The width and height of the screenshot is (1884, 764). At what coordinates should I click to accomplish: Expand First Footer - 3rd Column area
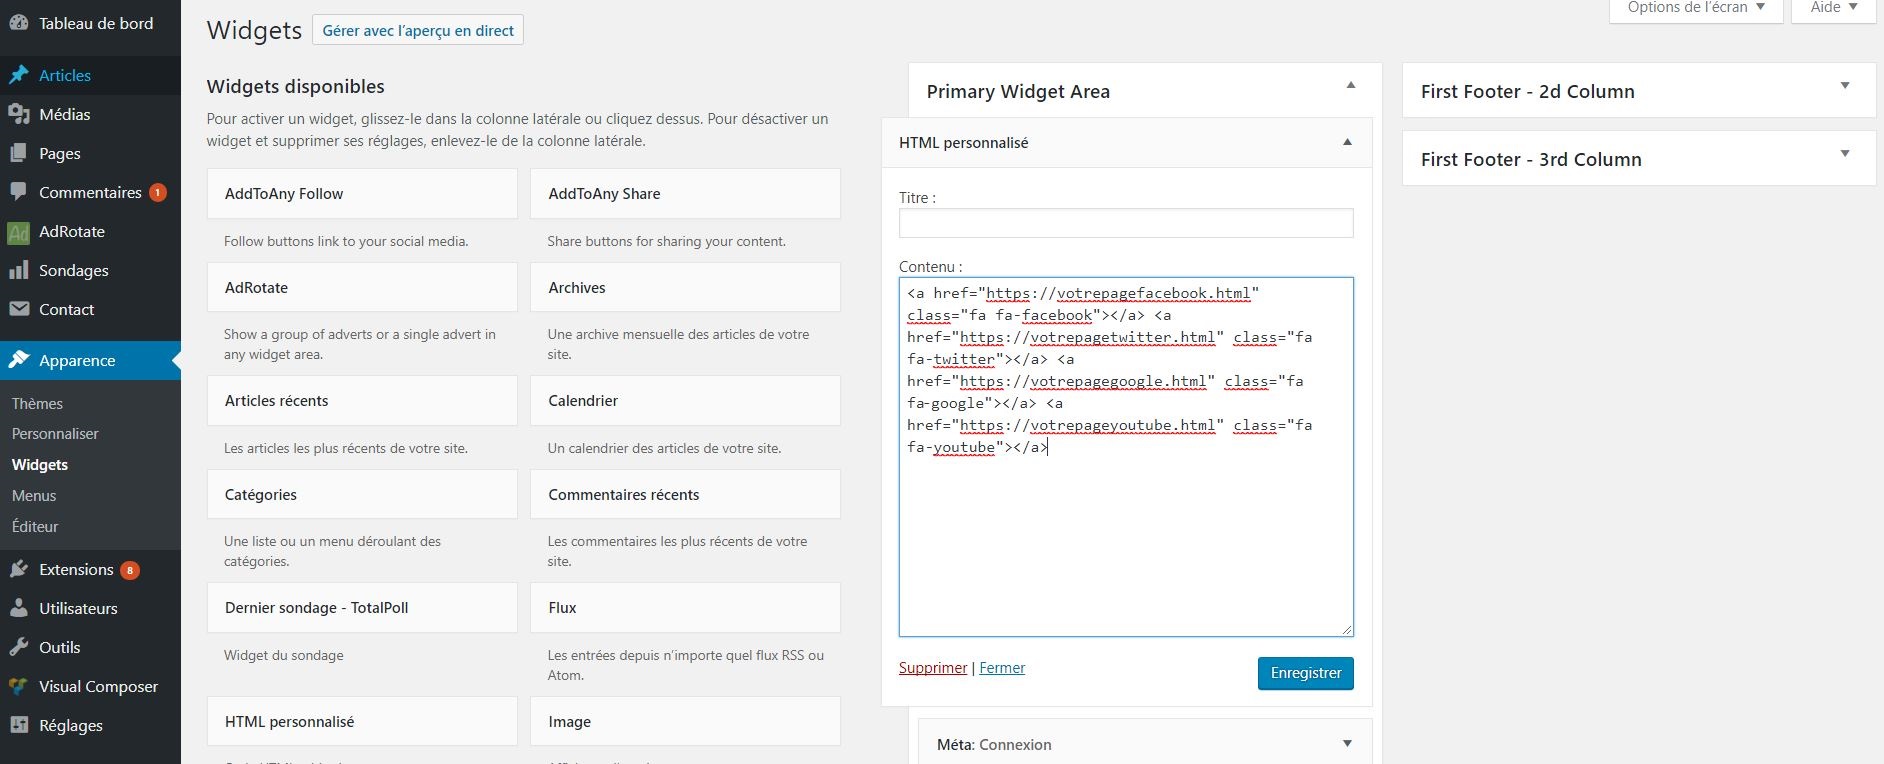[1845, 154]
